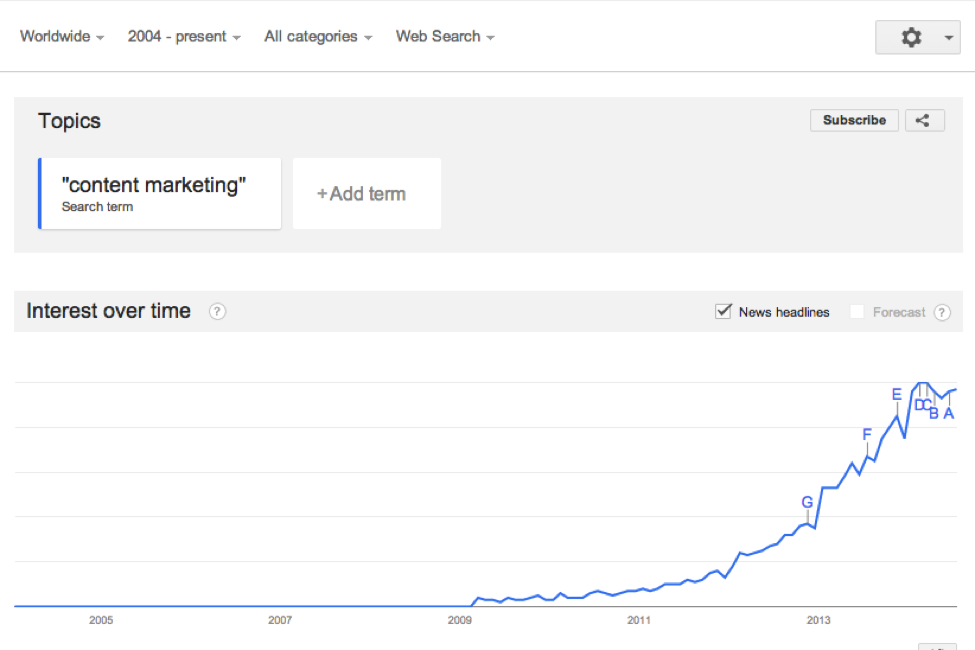The width and height of the screenshot is (975, 650).
Task: Select the "content marketing" search term card
Action: coord(160,193)
